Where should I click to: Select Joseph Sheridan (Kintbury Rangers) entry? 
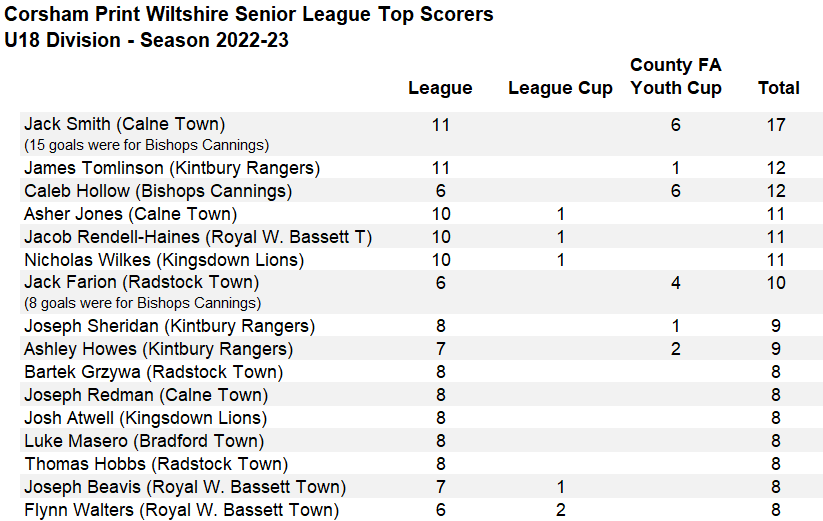170,326
